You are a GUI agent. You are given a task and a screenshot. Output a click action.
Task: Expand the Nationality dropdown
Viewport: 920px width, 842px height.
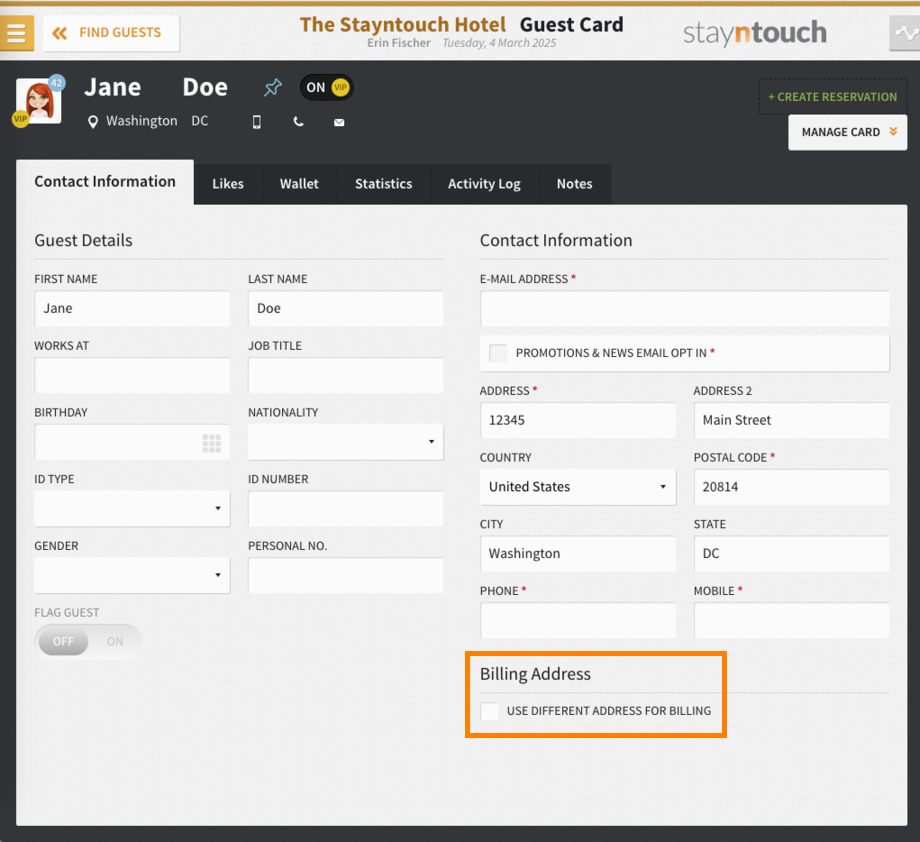coord(346,442)
